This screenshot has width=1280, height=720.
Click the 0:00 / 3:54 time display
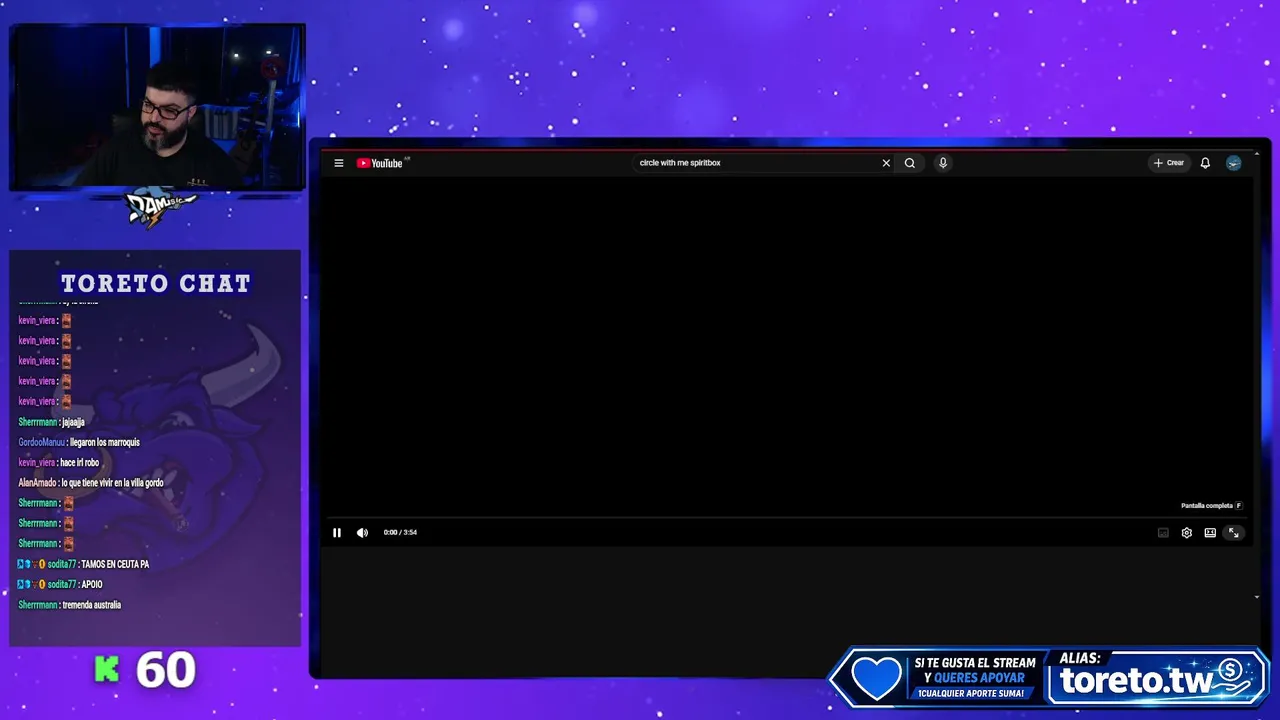pyautogui.click(x=400, y=533)
